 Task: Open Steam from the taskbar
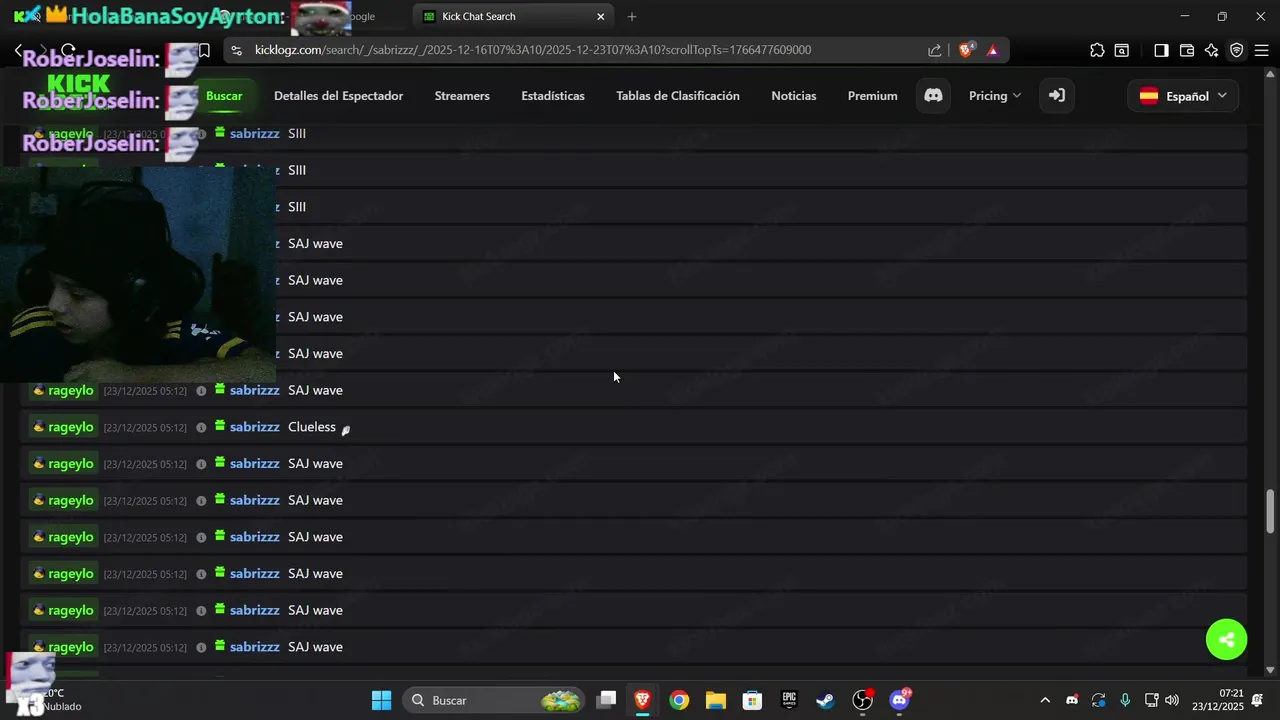coord(825,700)
